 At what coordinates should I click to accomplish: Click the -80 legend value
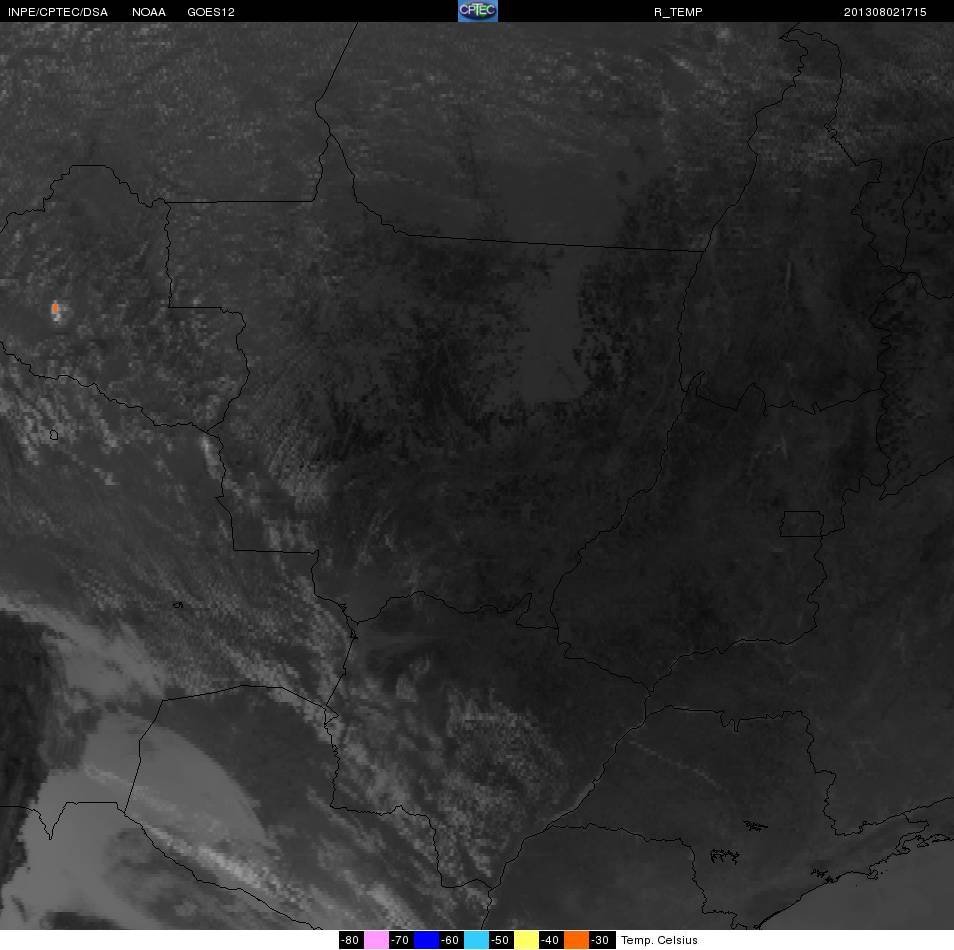(x=350, y=940)
